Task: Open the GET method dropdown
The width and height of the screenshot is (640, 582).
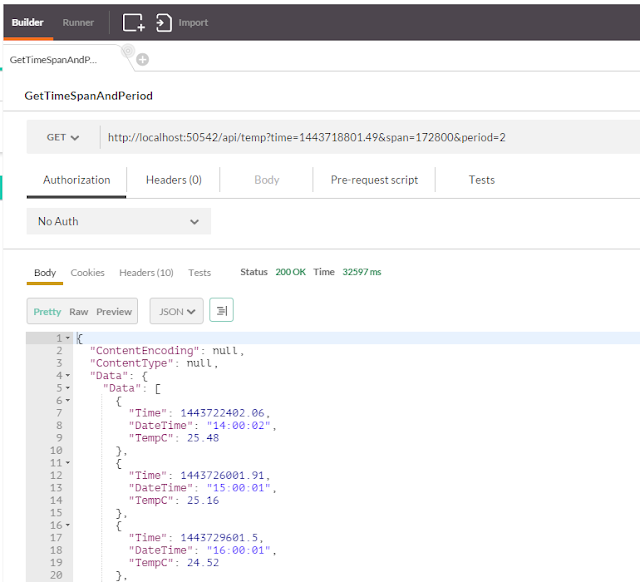Action: pos(63,138)
